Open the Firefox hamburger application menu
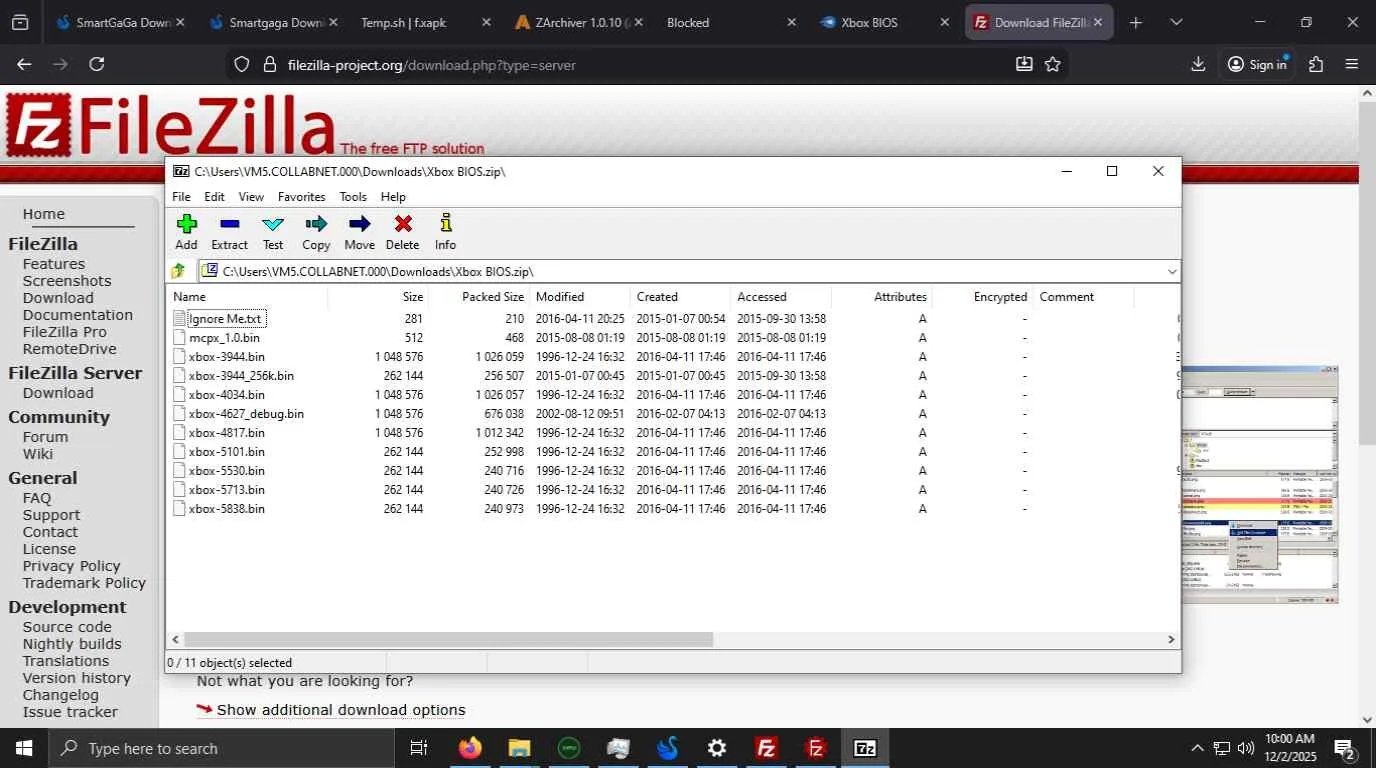The height and width of the screenshot is (768, 1376). [1352, 64]
